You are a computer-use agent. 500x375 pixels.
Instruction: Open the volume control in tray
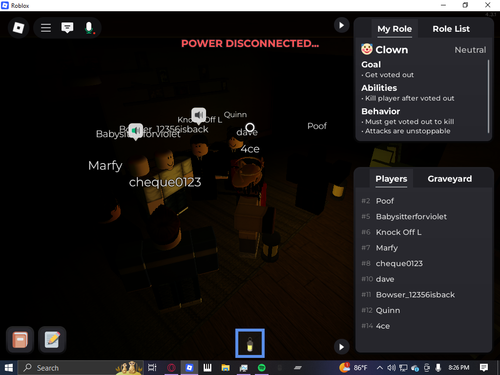pyautogui.click(x=391, y=368)
